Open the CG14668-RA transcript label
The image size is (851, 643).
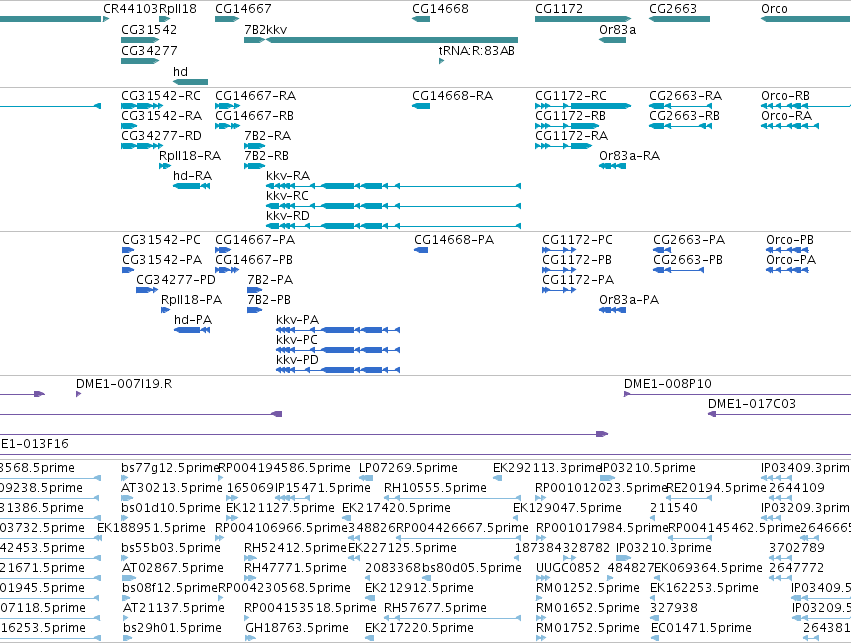453,96
